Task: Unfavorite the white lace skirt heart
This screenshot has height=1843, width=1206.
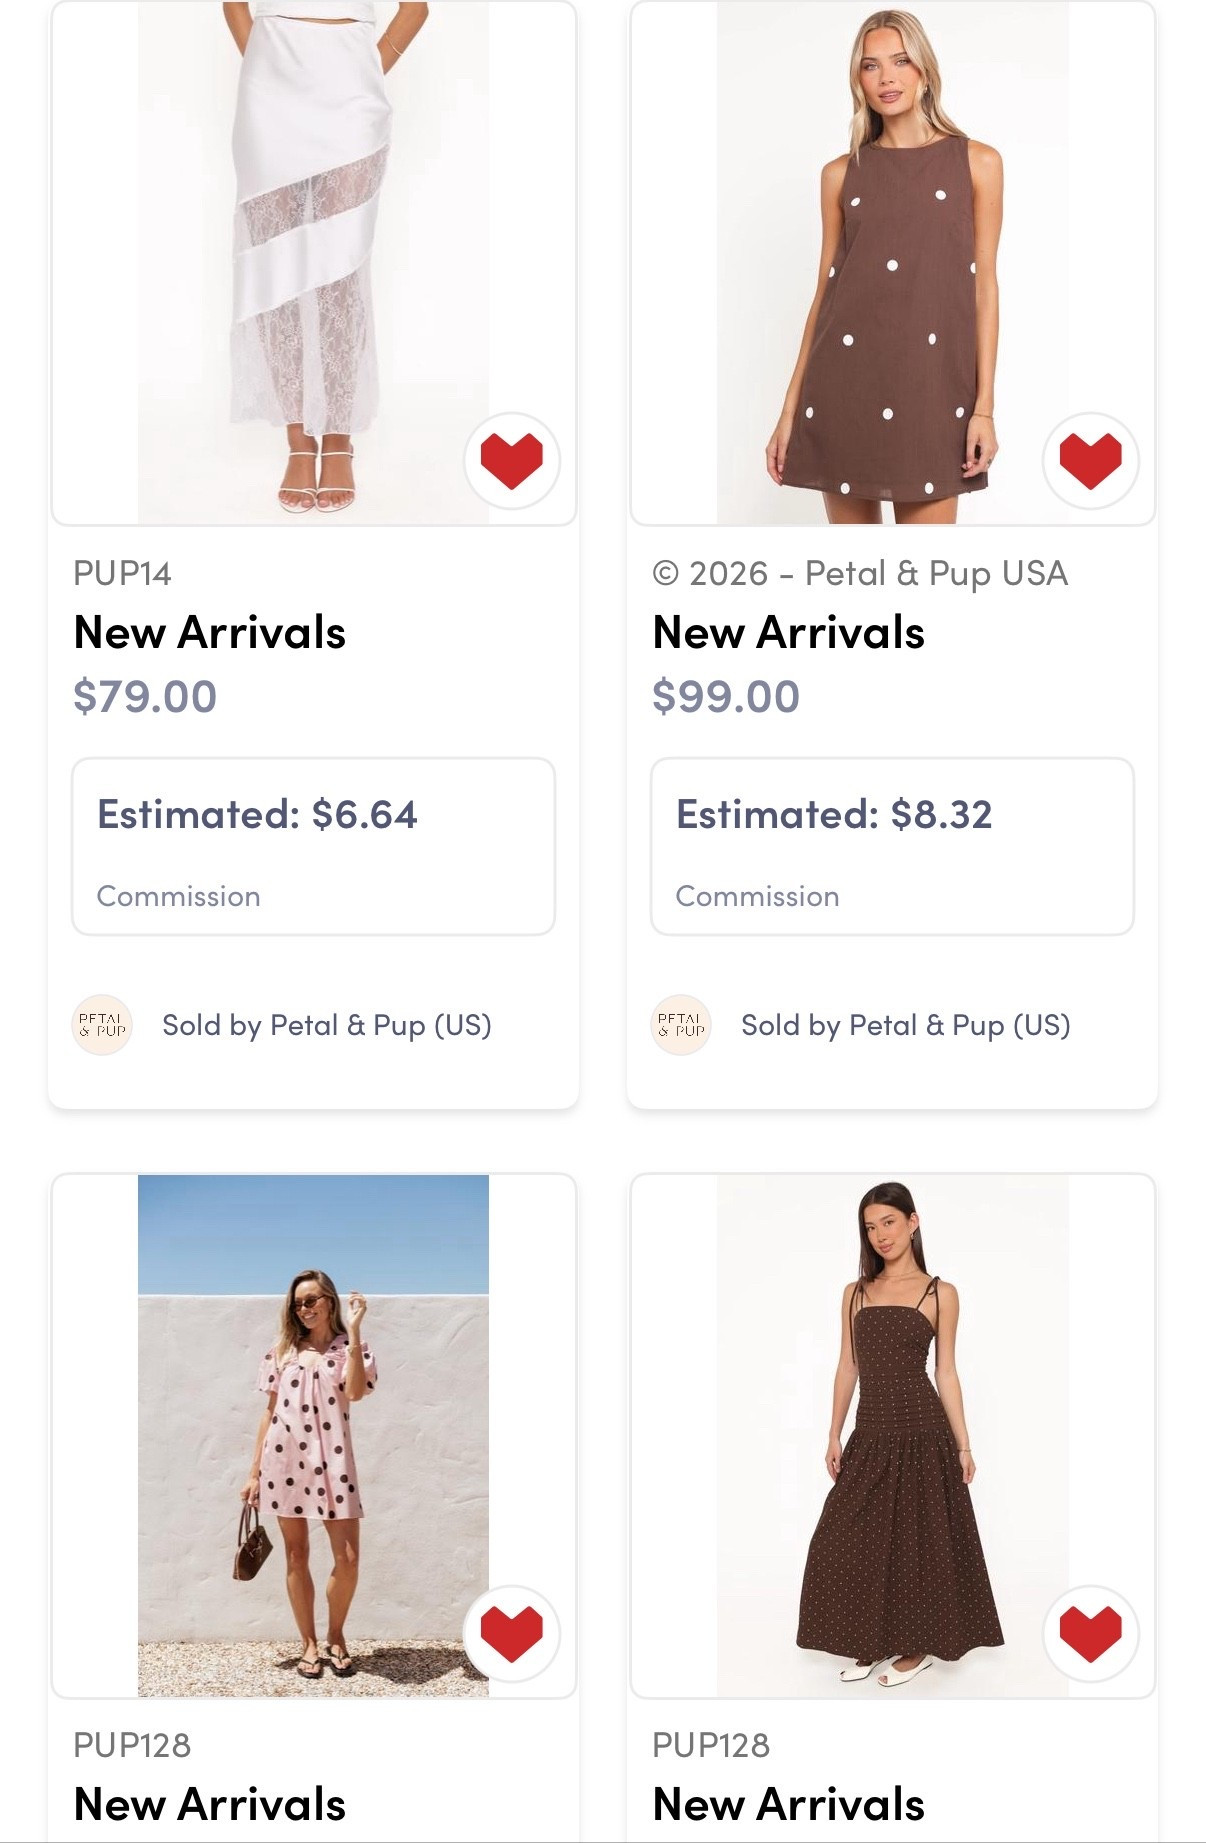Action: (511, 461)
